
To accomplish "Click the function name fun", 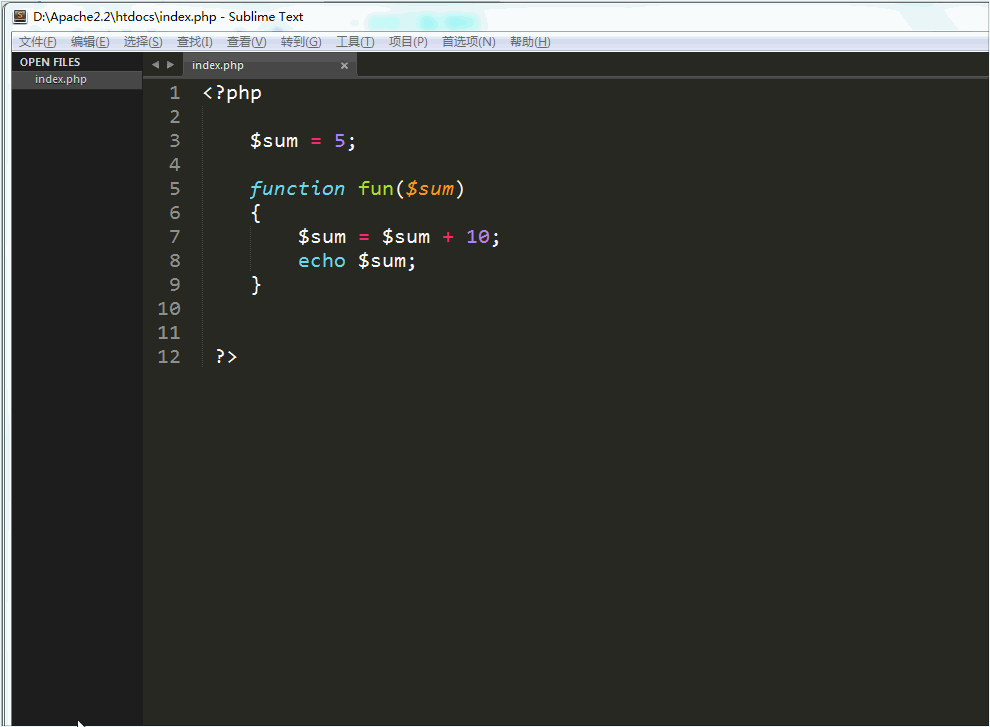I will [x=376, y=189].
